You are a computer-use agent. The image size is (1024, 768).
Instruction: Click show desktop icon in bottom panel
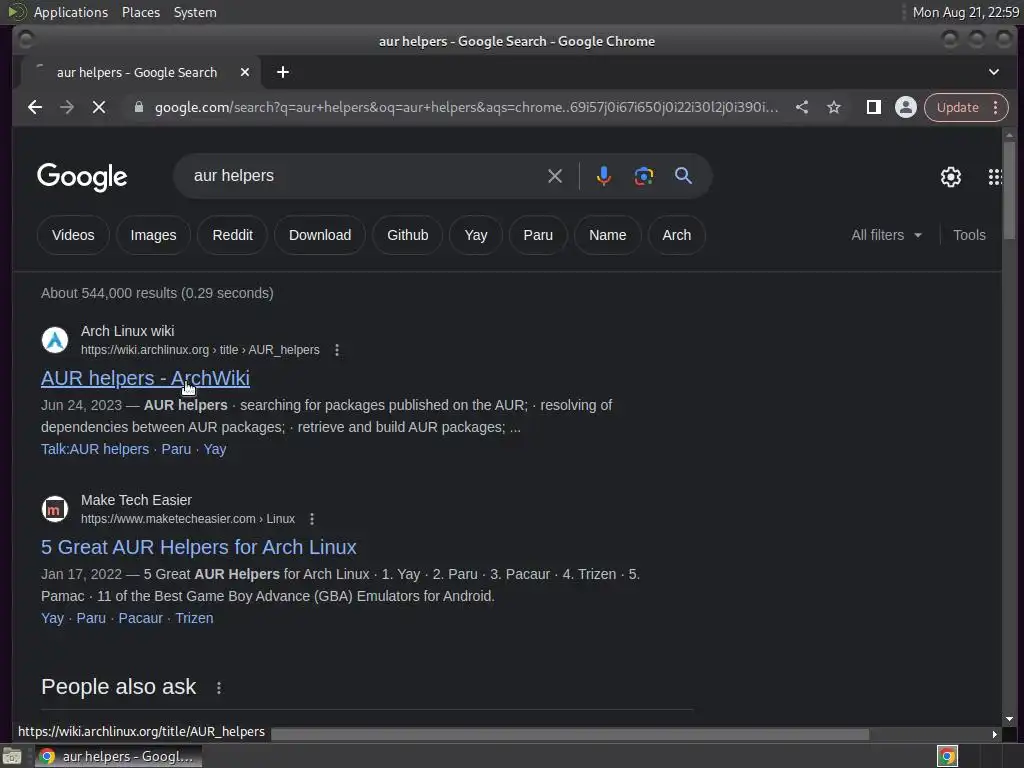12,756
